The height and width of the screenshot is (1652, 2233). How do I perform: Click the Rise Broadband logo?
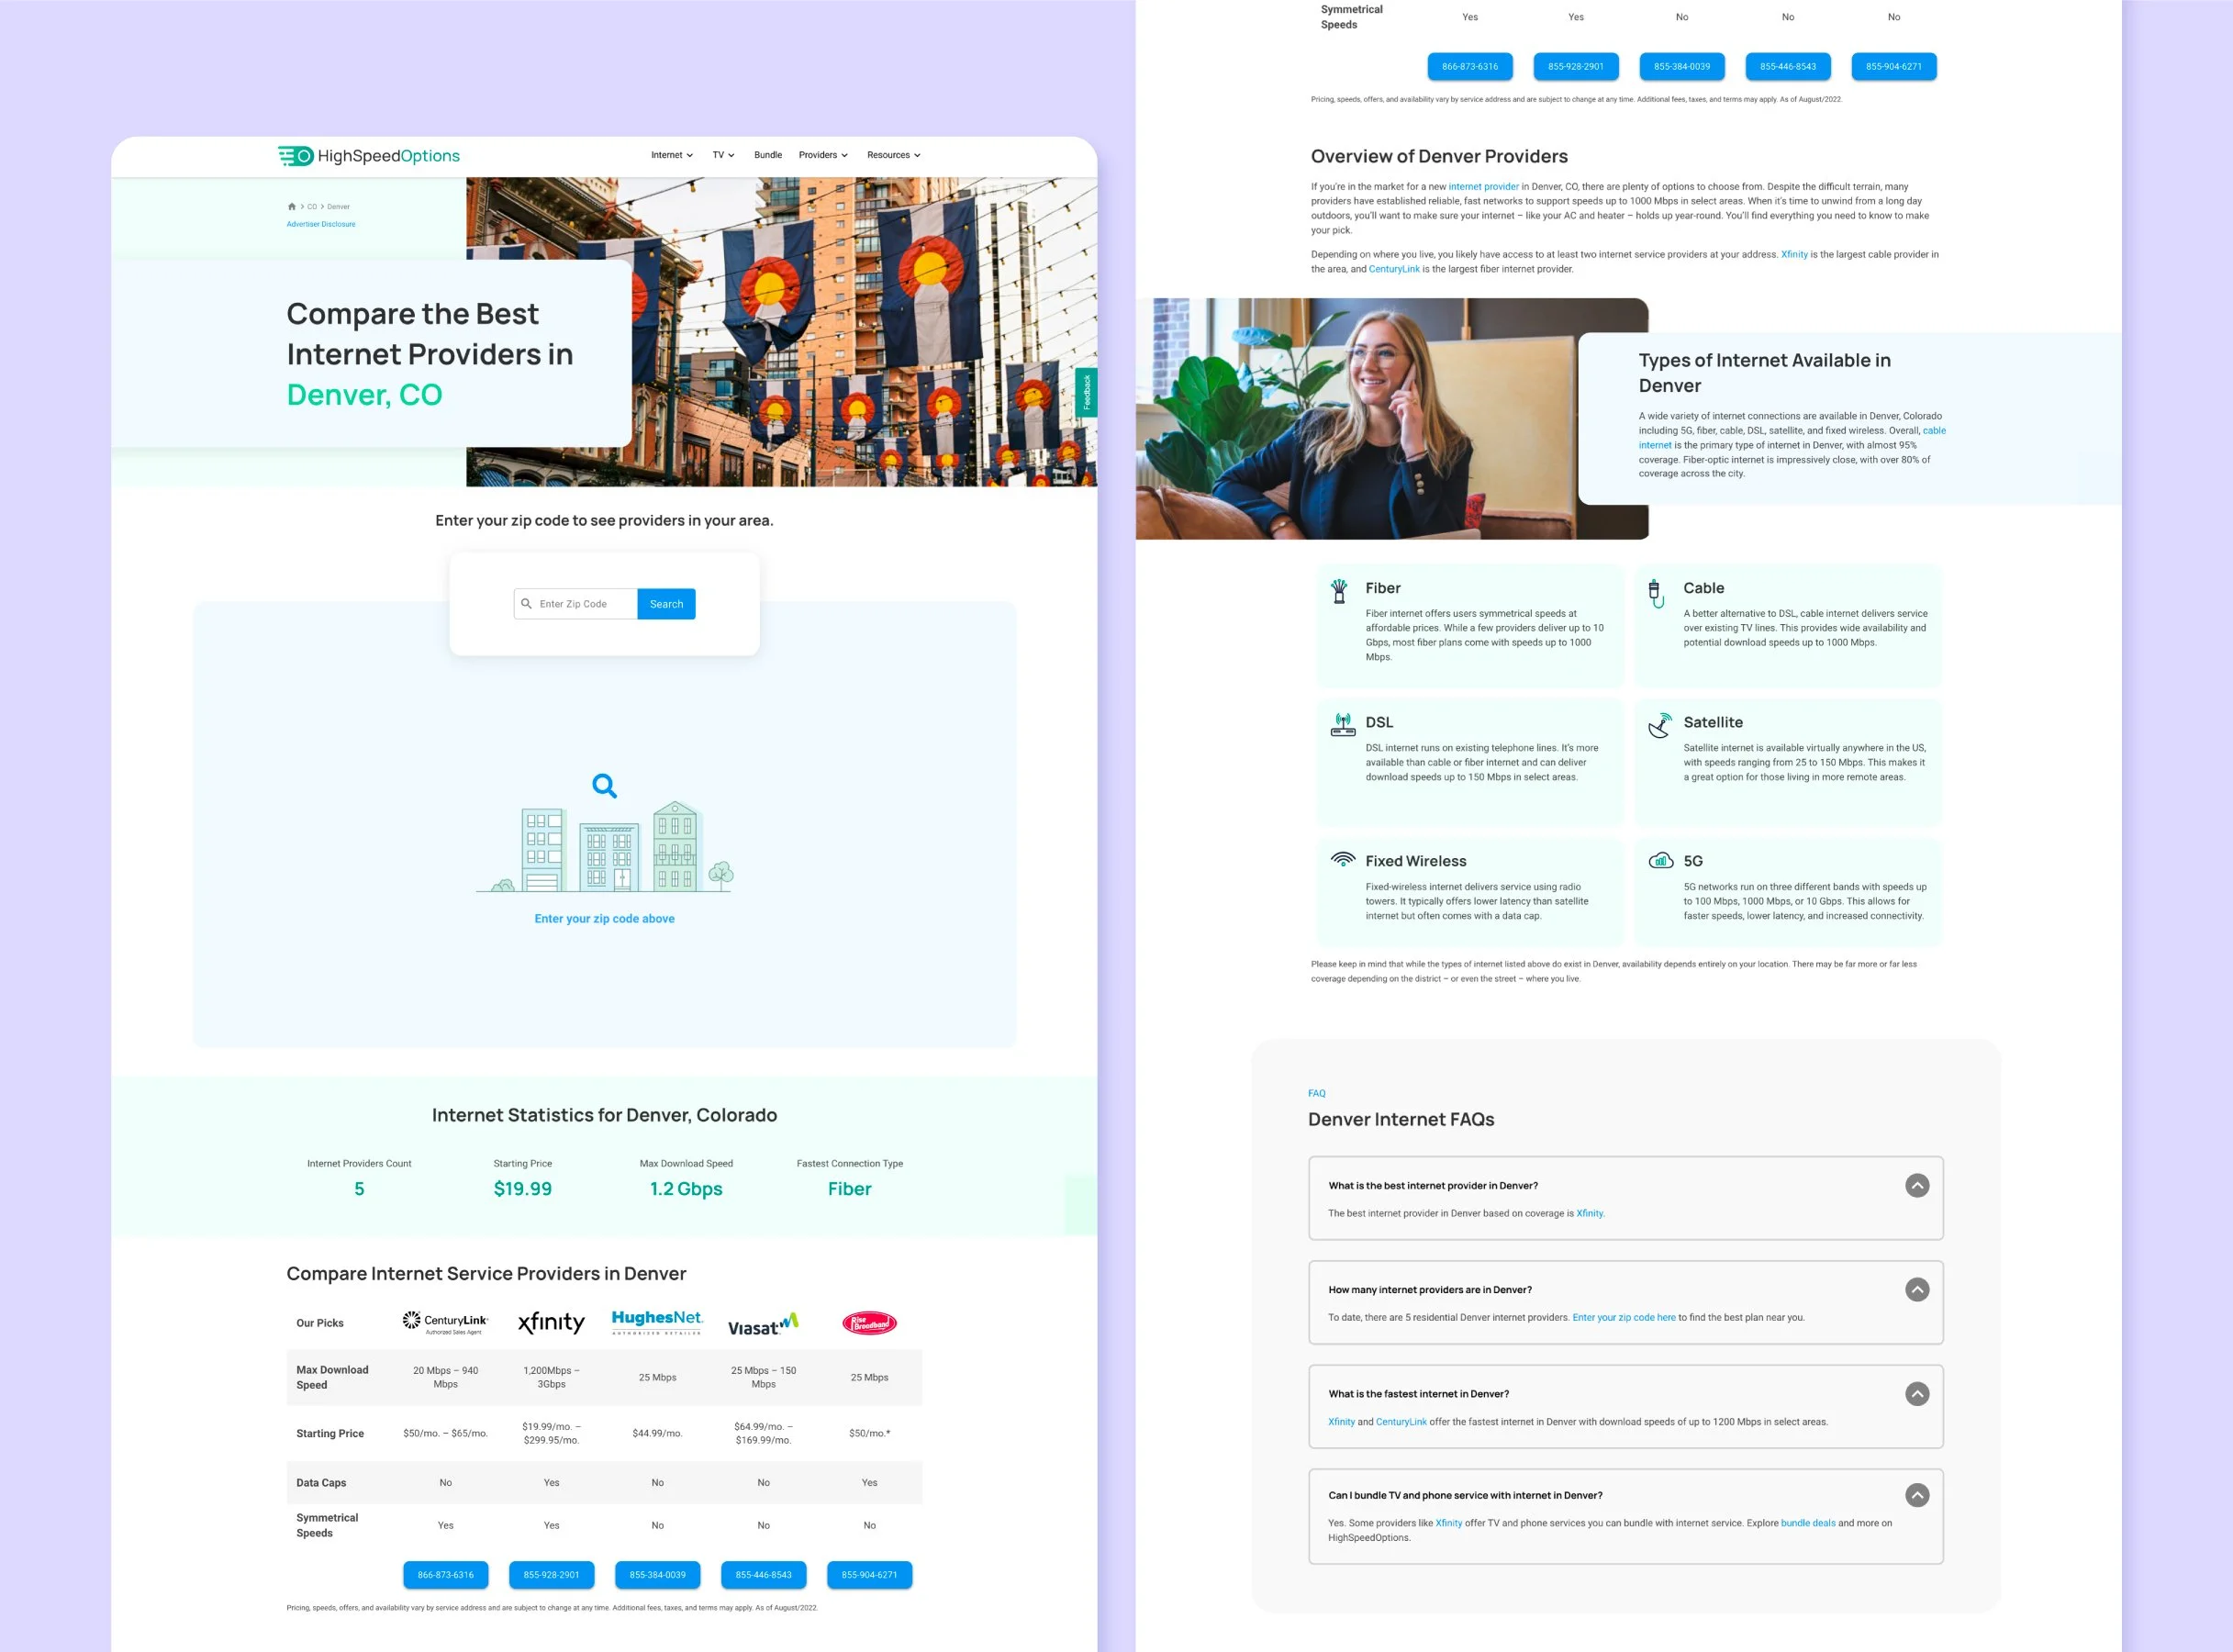tap(869, 1323)
